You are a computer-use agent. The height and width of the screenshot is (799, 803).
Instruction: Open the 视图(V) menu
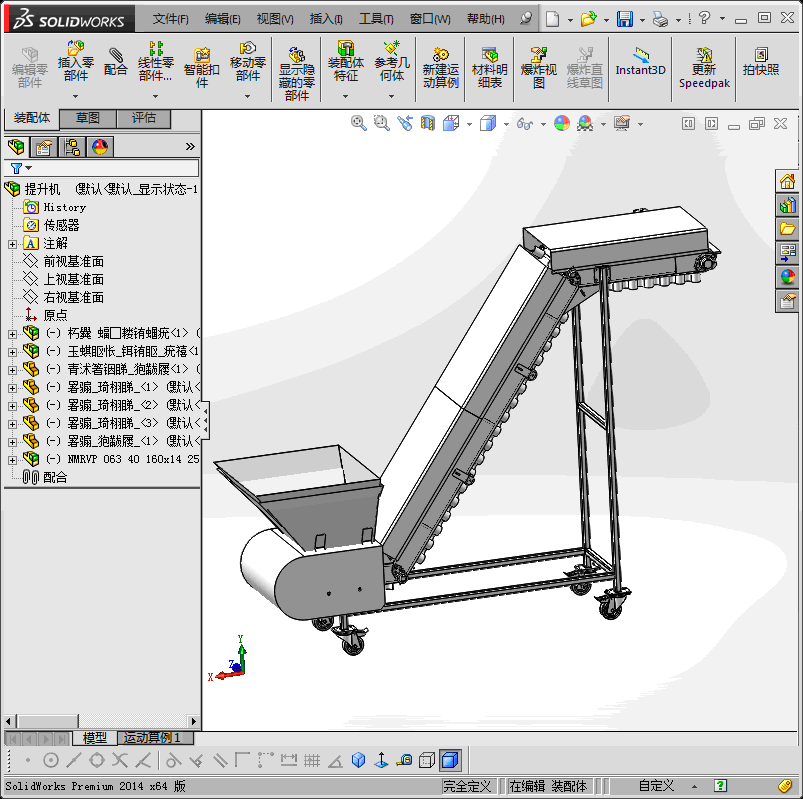point(275,19)
